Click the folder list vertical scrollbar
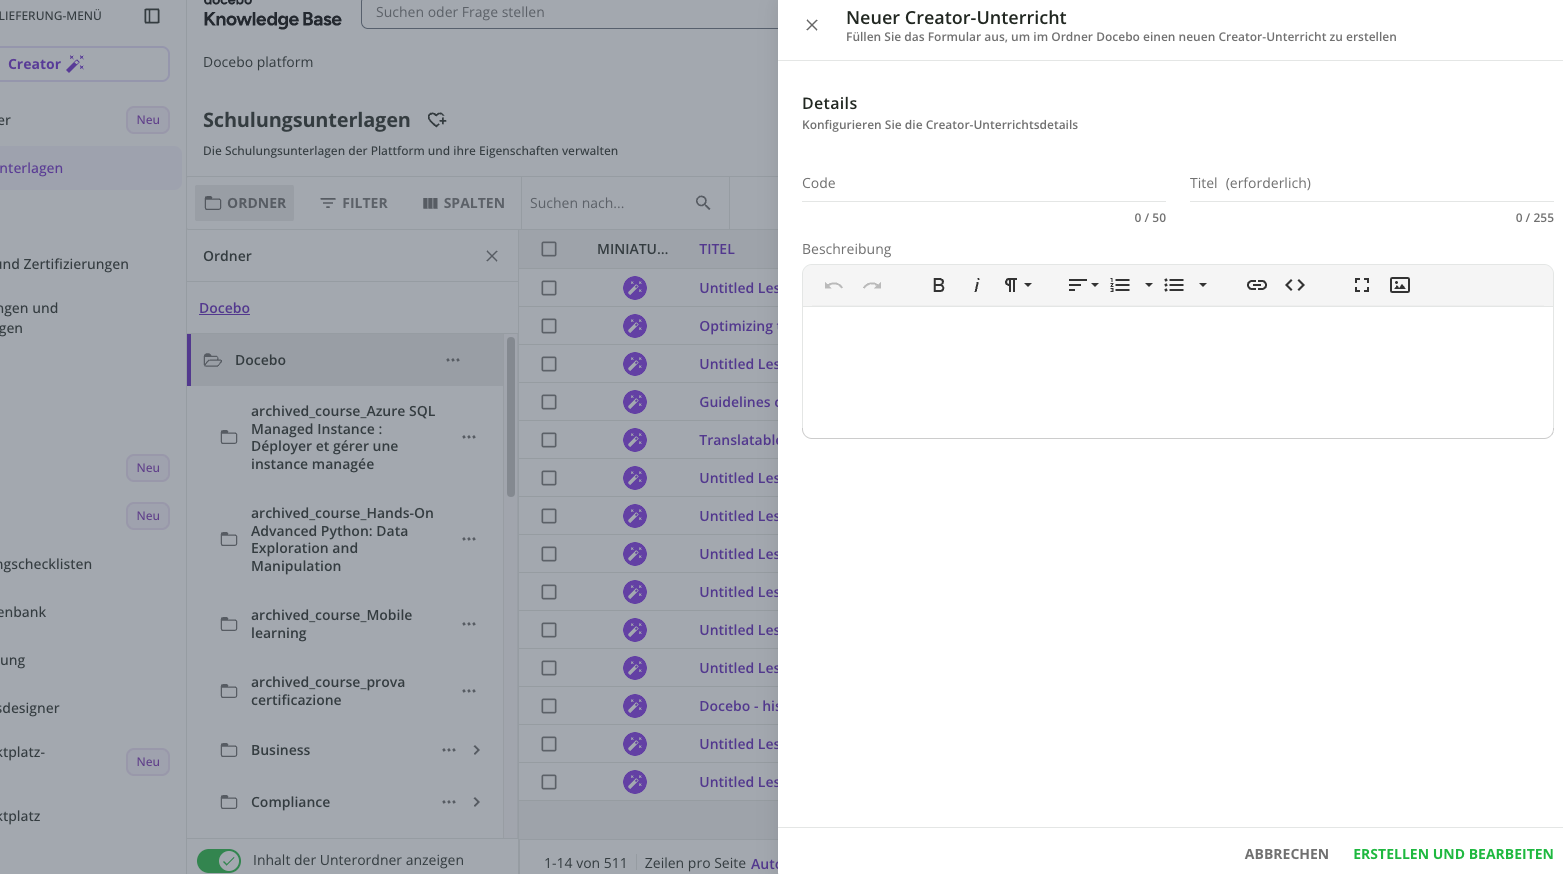This screenshot has height=874, width=1563. coord(511,417)
